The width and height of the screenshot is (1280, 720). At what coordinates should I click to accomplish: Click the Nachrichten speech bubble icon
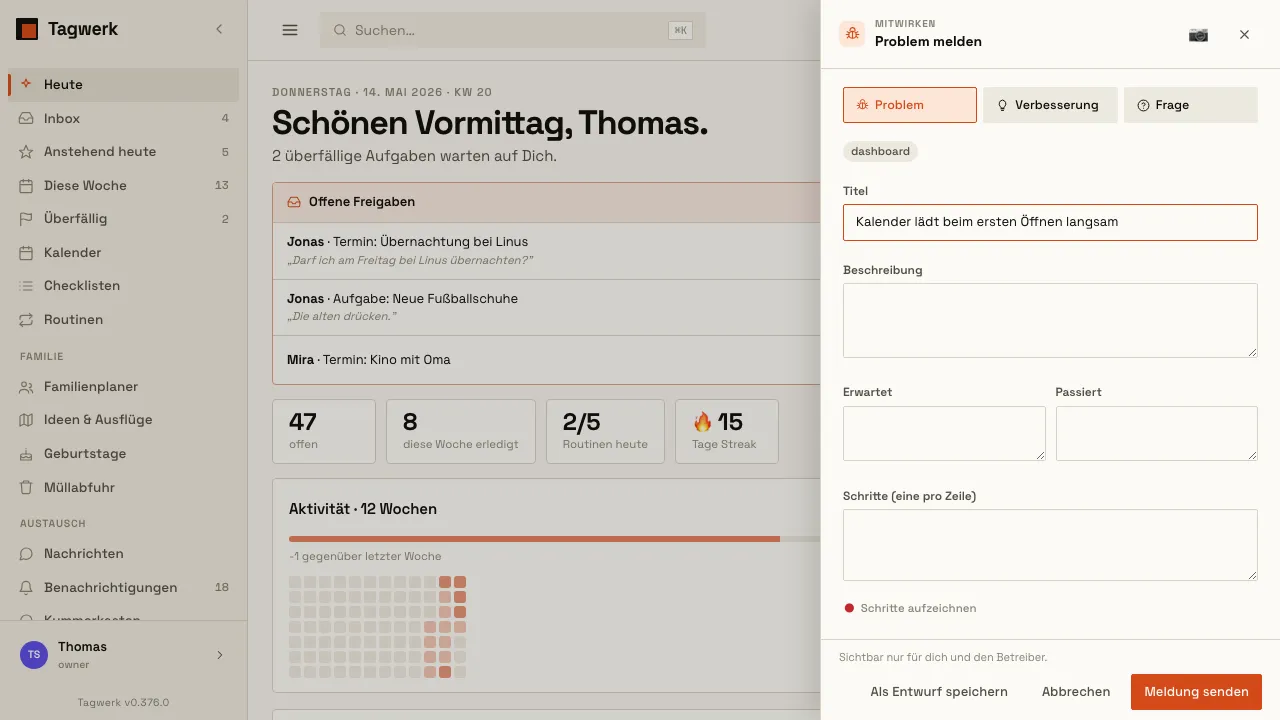(26, 554)
